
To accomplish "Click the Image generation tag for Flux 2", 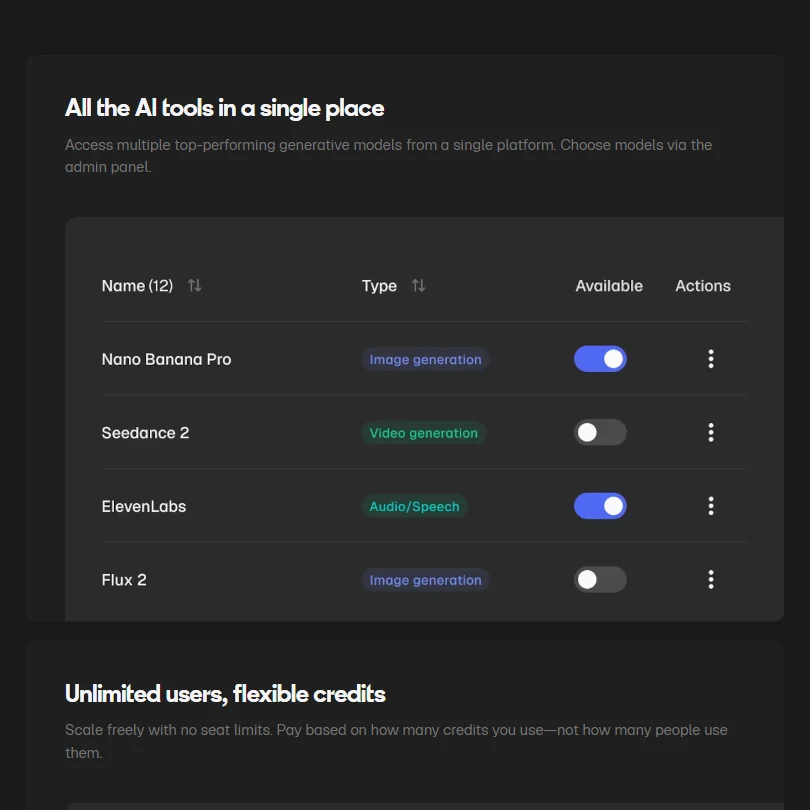I will point(425,580).
